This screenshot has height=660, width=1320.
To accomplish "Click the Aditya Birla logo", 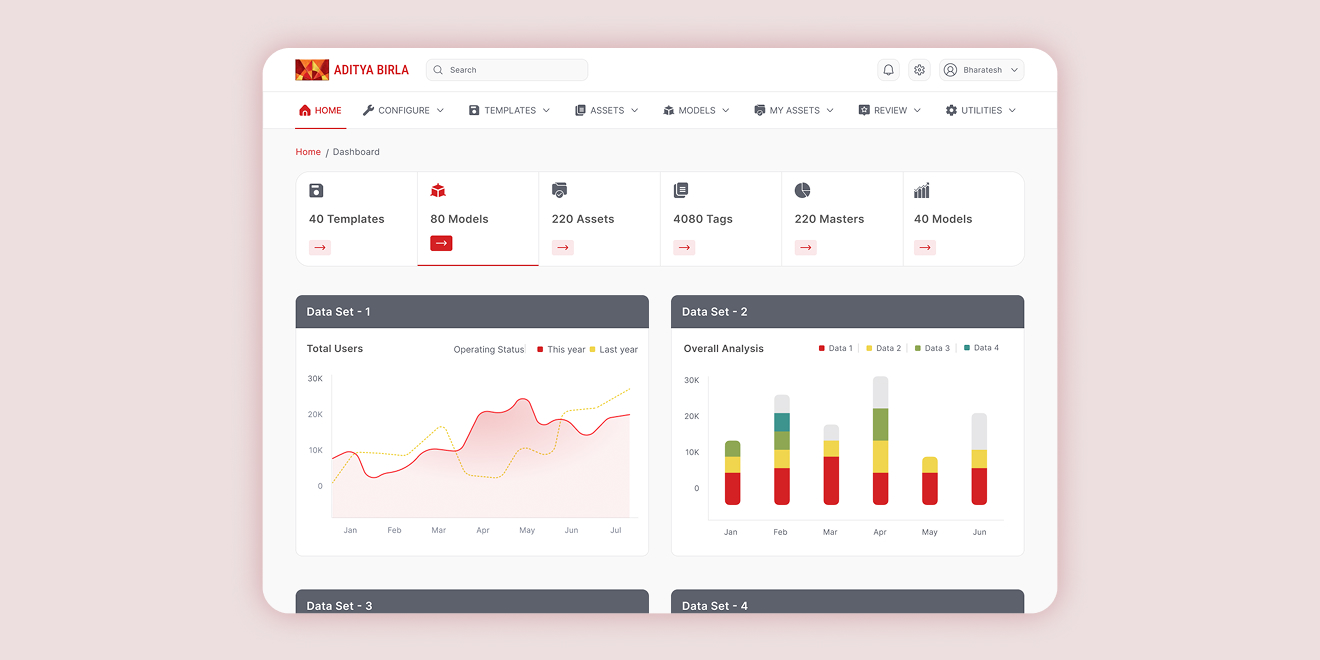I will 352,70.
